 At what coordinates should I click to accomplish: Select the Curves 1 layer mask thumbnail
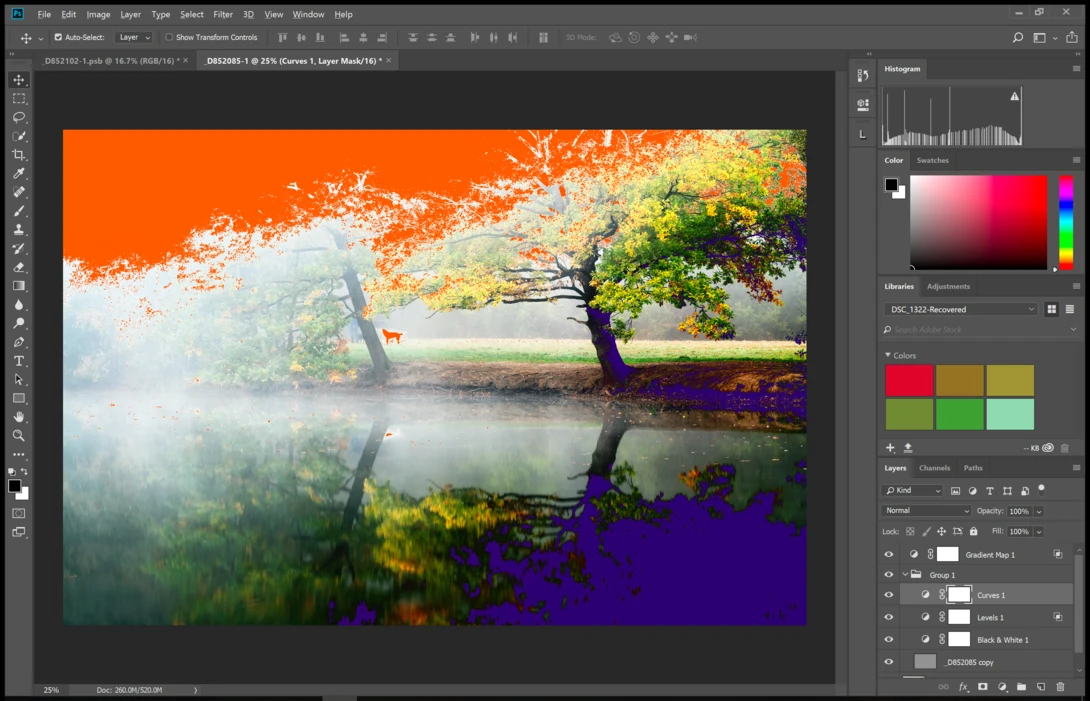[959, 595]
